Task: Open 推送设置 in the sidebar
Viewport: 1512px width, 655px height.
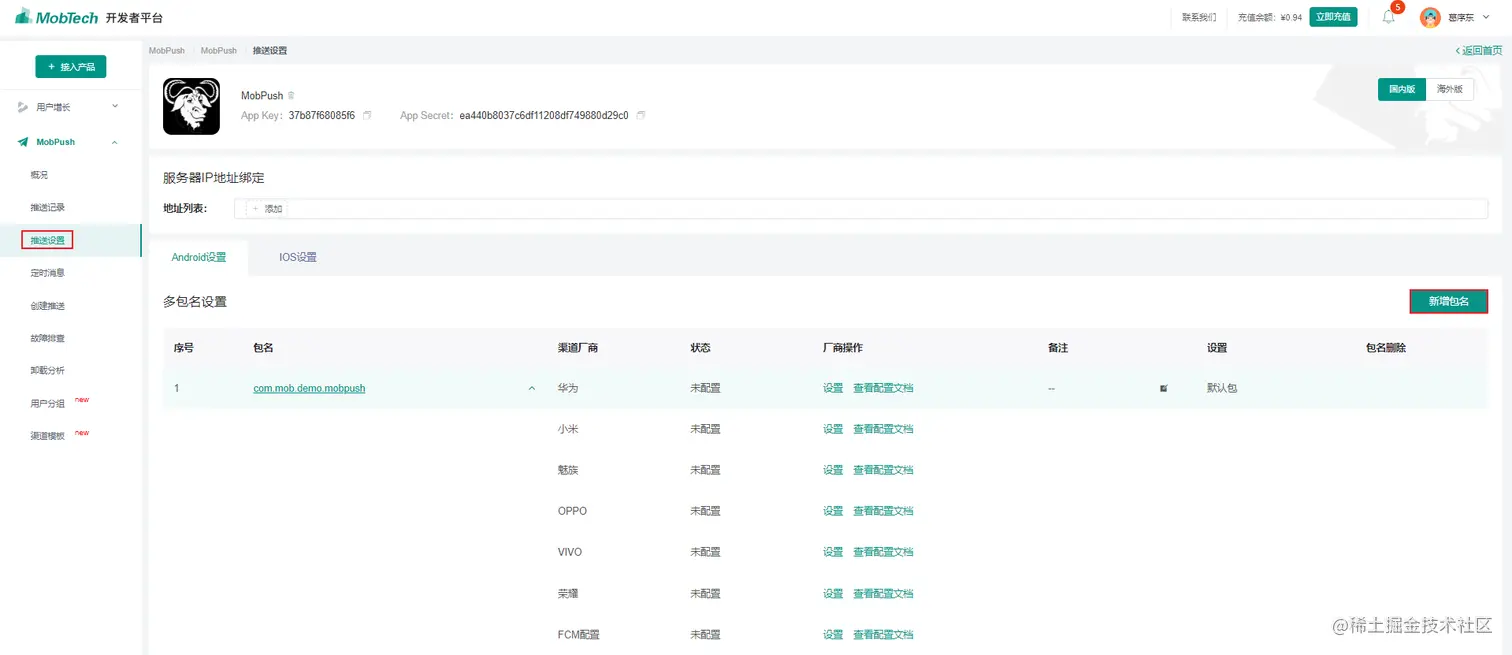Action: click(47, 240)
